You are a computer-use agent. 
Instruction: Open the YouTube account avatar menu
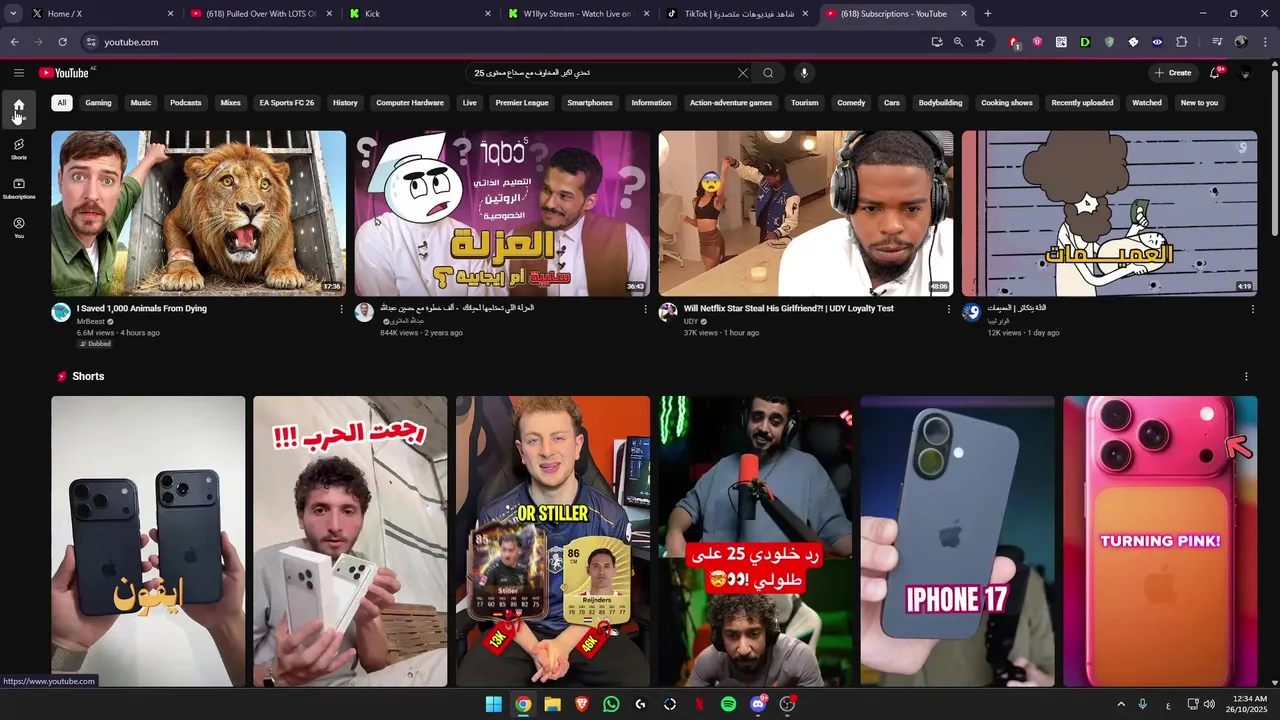coord(1245,73)
